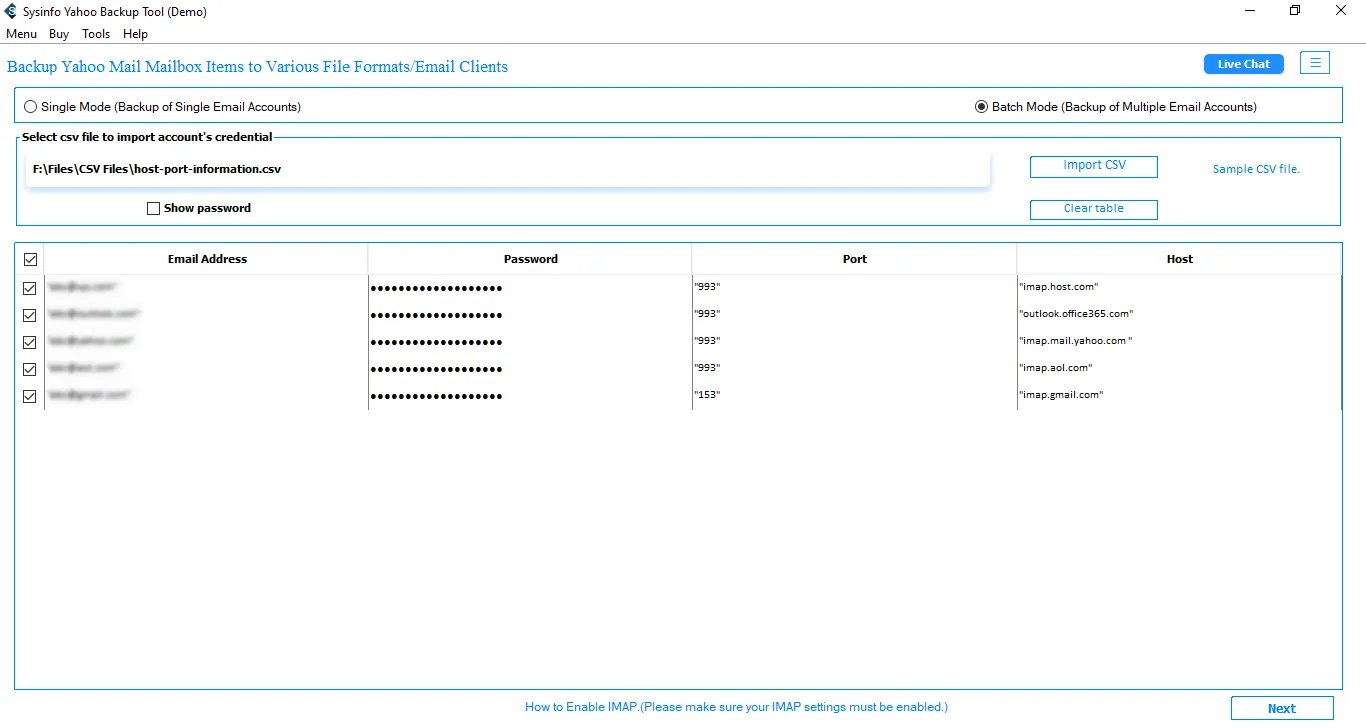Click the masked password in the imap.gmail.com row

pos(530,396)
